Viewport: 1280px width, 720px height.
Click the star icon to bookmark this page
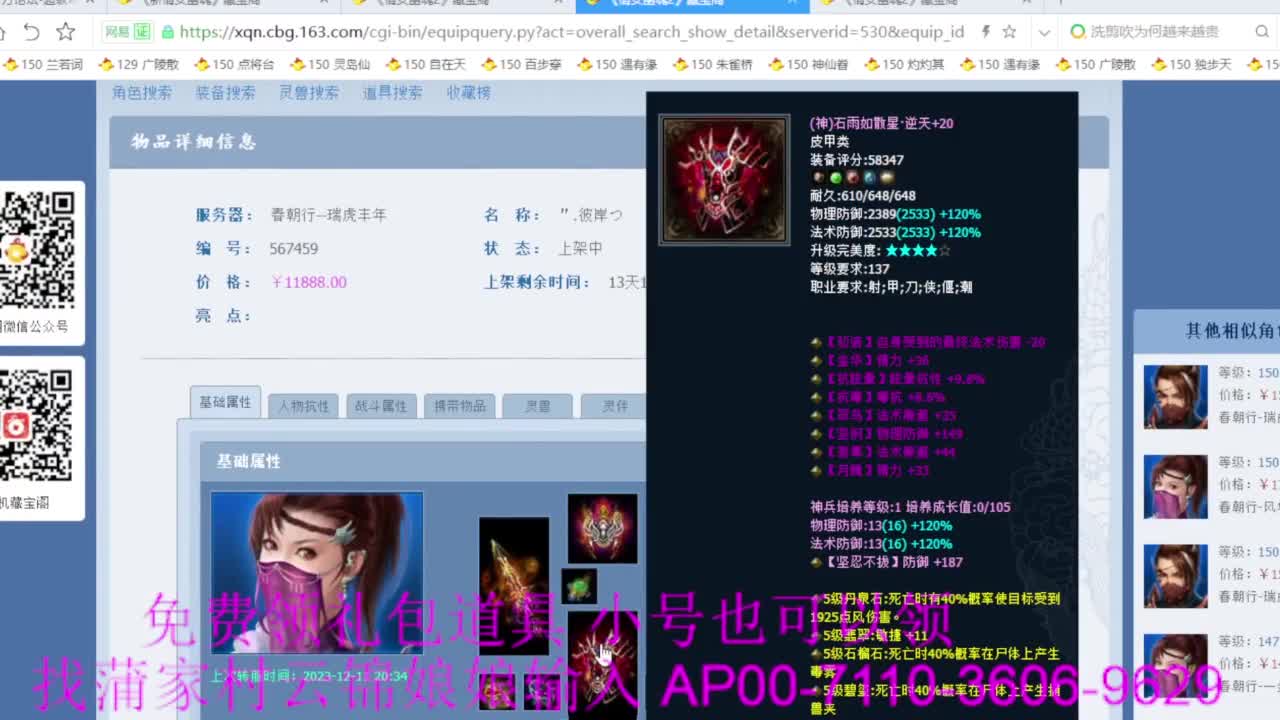tap(1010, 31)
